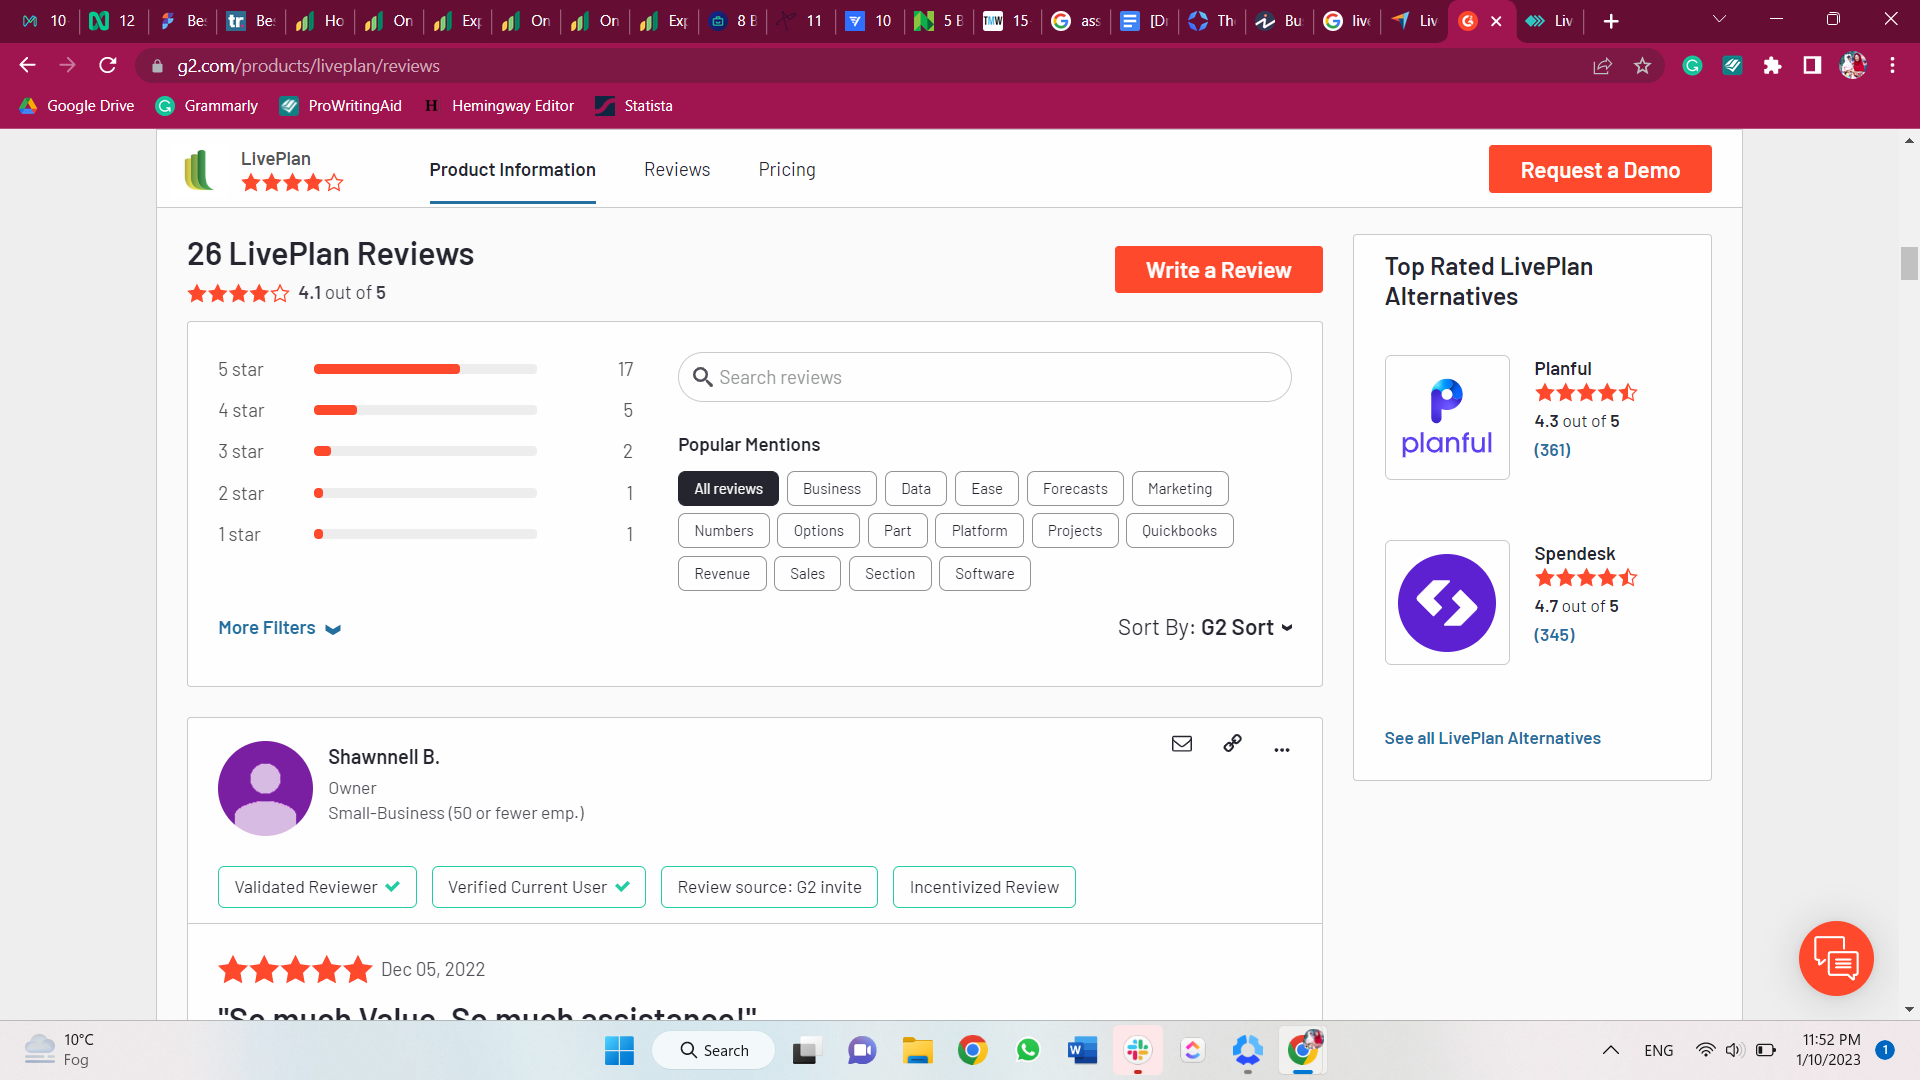Click the Grammarly bookmark icon
The image size is (1920, 1080).
(x=165, y=106)
